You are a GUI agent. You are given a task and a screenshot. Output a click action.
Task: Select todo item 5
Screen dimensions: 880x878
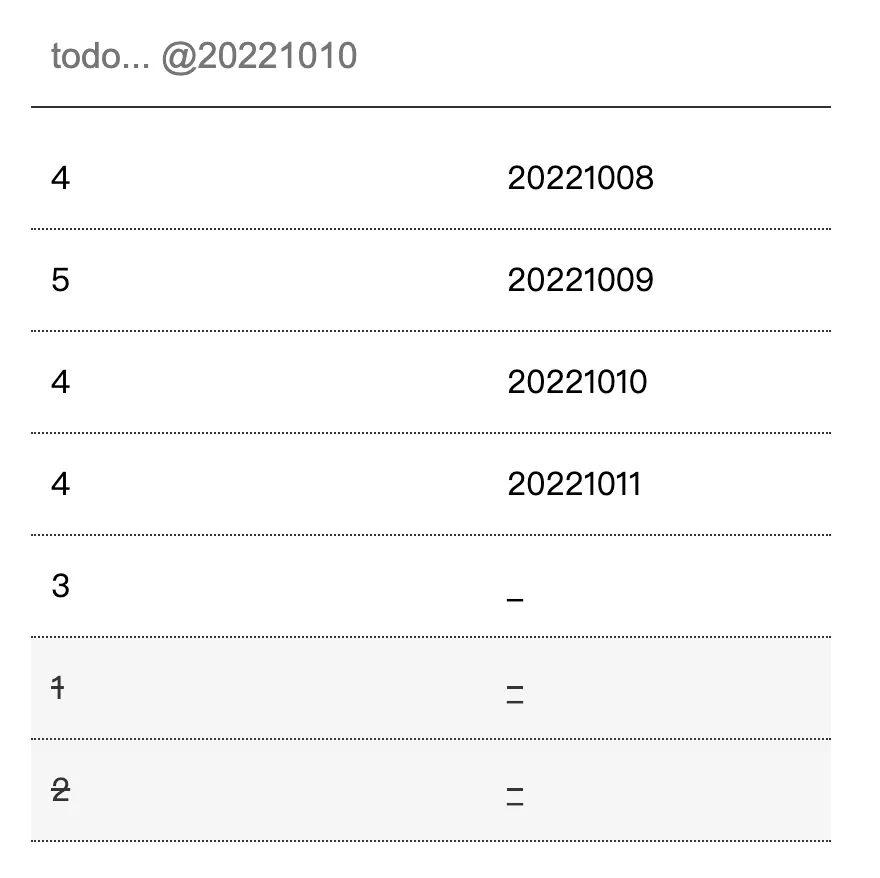click(61, 280)
